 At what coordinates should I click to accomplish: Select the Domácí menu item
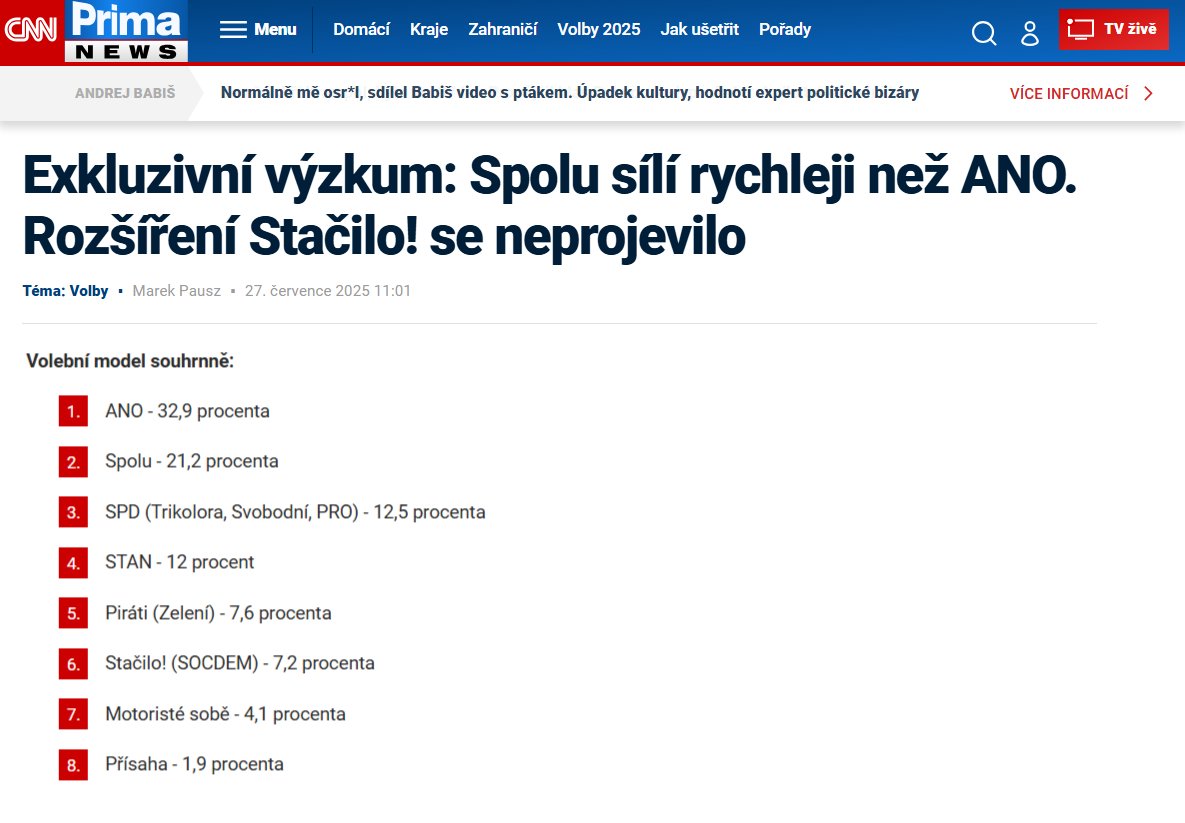tap(361, 29)
